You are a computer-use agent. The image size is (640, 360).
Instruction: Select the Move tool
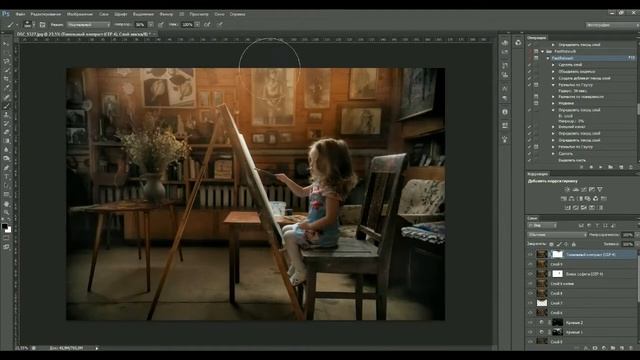tap(6, 44)
